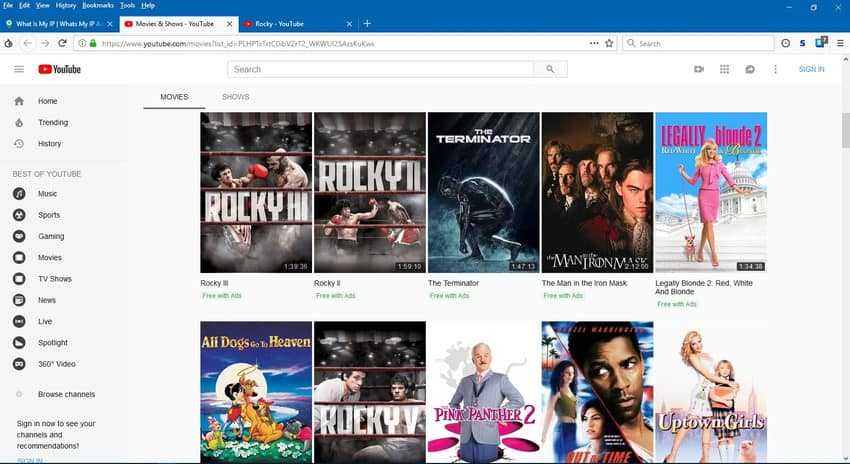This screenshot has height=464, width=850.
Task: Click The Terminator title link
Action: pyautogui.click(x=453, y=283)
